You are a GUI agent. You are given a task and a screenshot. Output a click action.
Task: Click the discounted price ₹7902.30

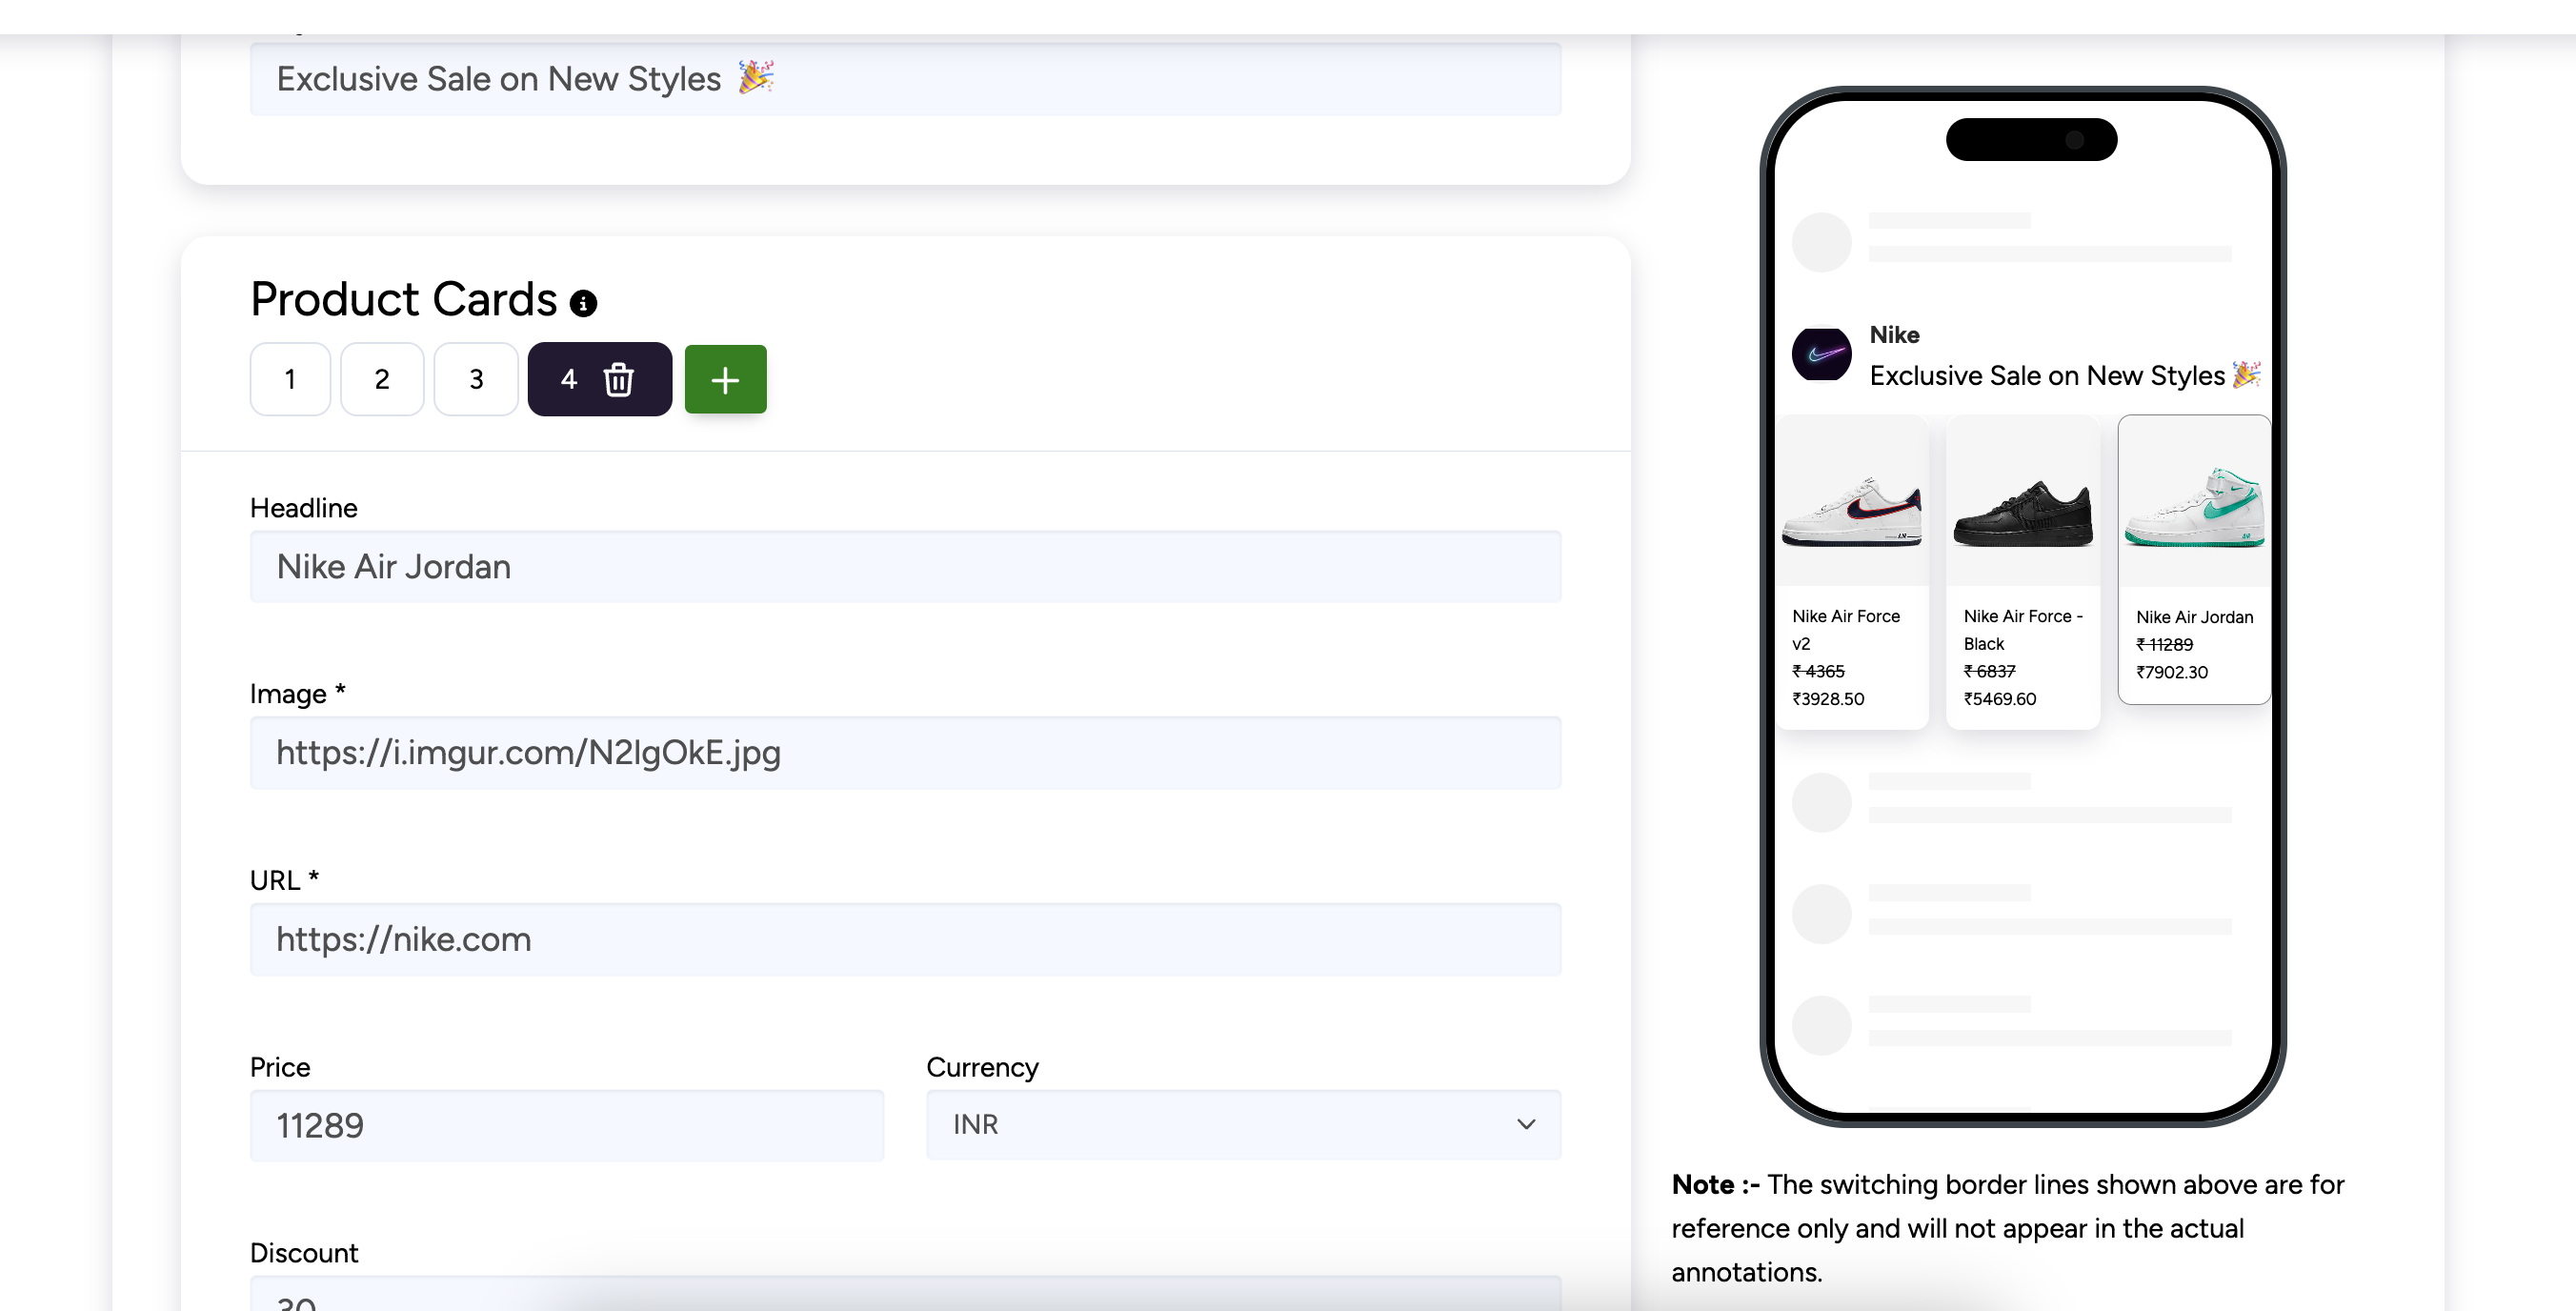coord(2172,673)
